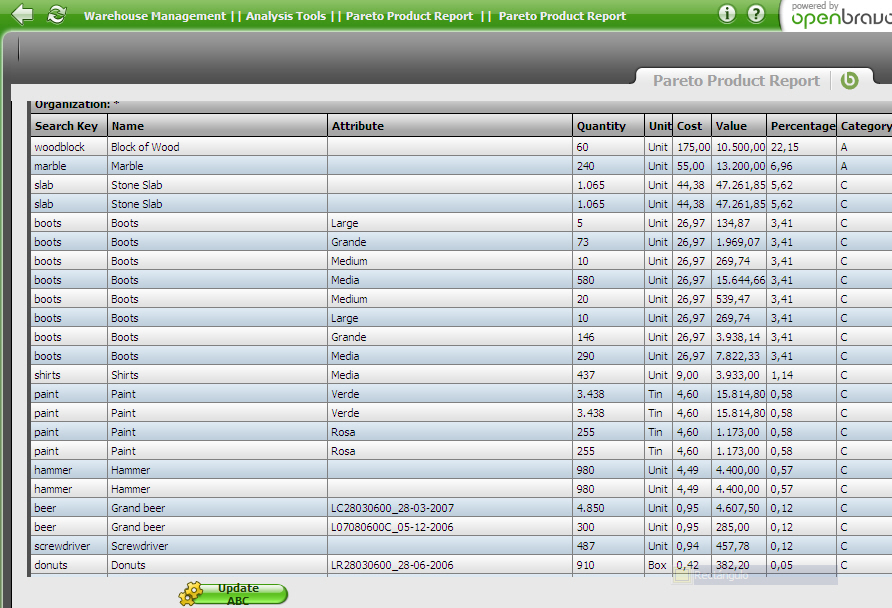
Task: Click the Name column header
Action: 127,126
